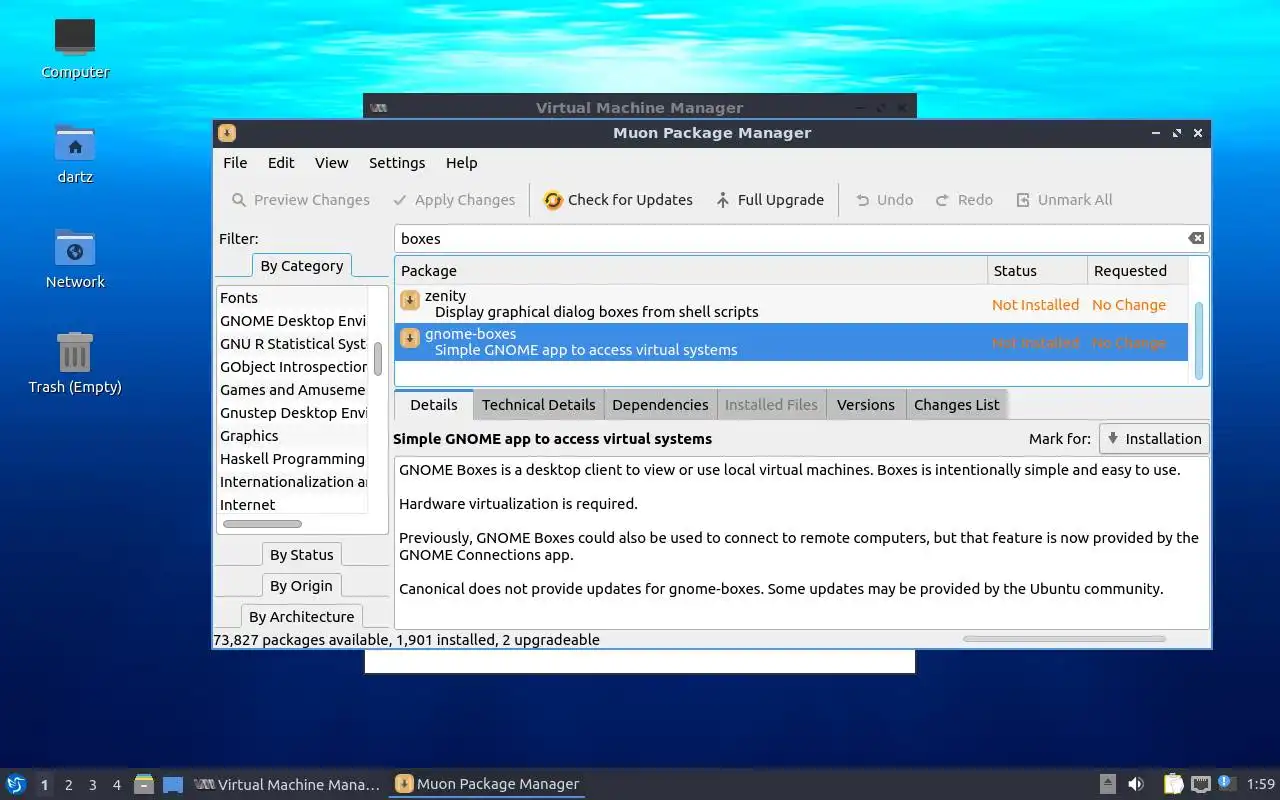Click the Muon window title icon
Screen dimensions: 1280x800
pos(227,133)
